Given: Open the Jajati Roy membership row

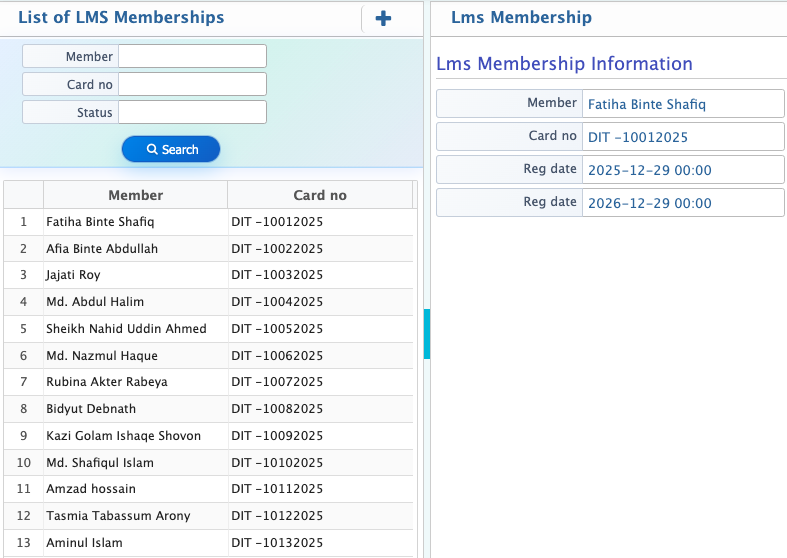Looking at the screenshot, I should click(x=73, y=275).
